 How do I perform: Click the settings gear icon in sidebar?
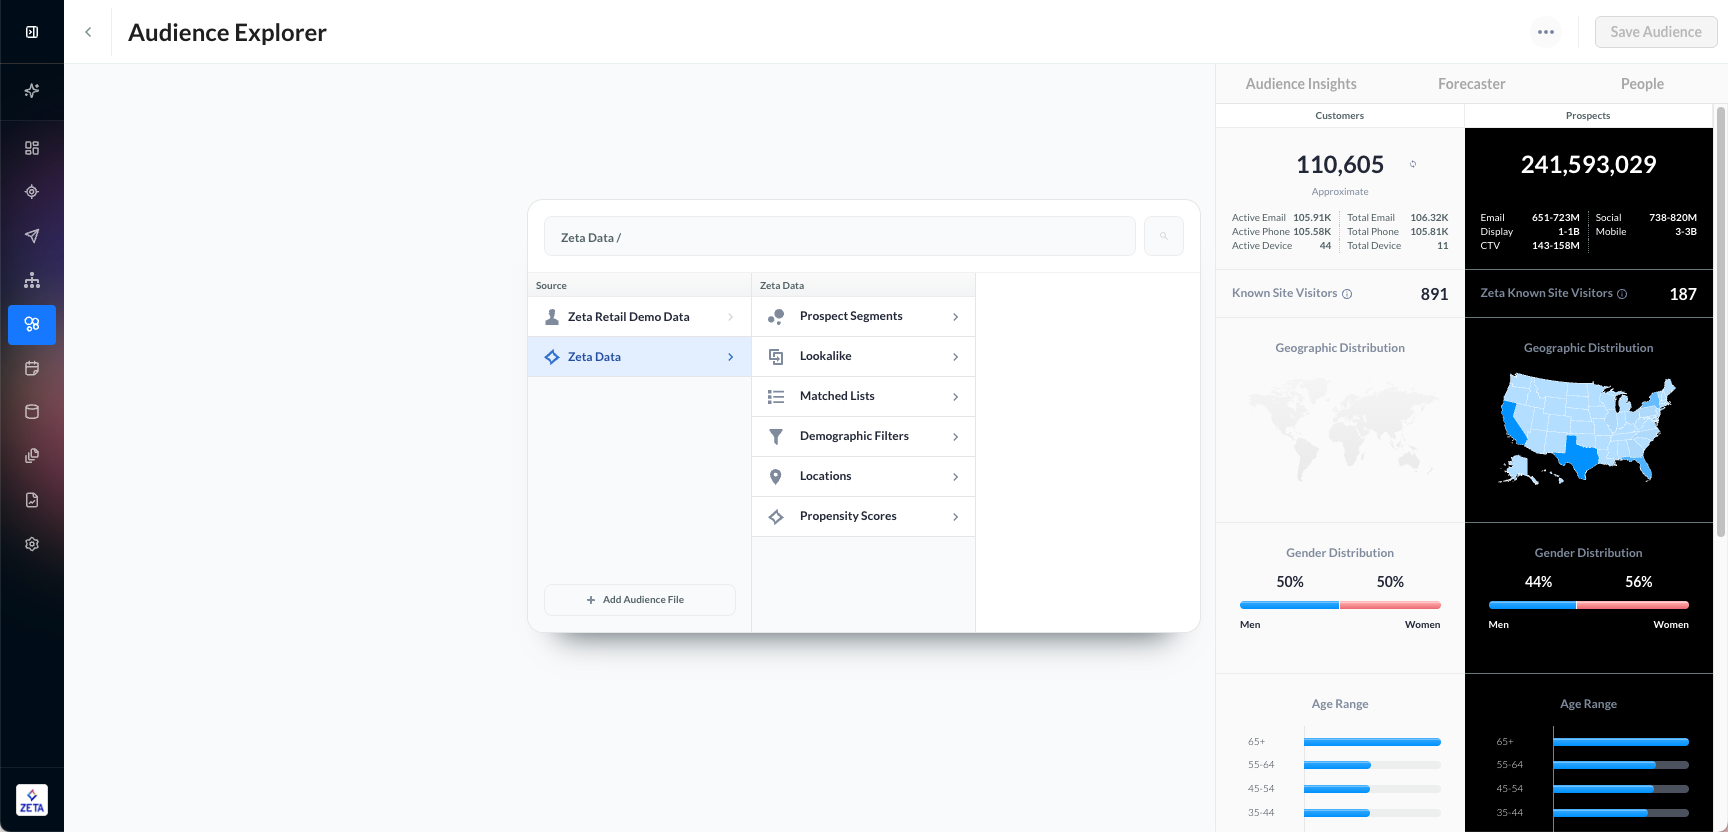pyautogui.click(x=32, y=544)
